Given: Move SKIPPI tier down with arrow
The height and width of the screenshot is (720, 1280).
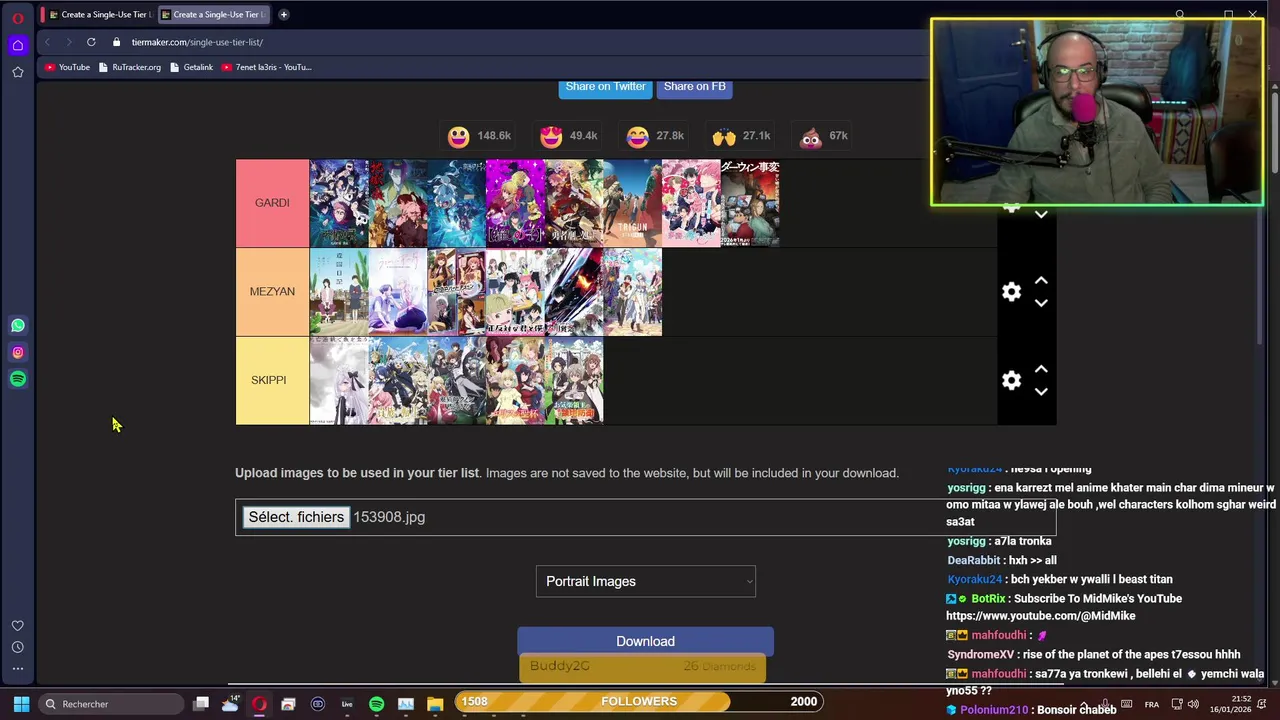Looking at the screenshot, I should (1041, 392).
